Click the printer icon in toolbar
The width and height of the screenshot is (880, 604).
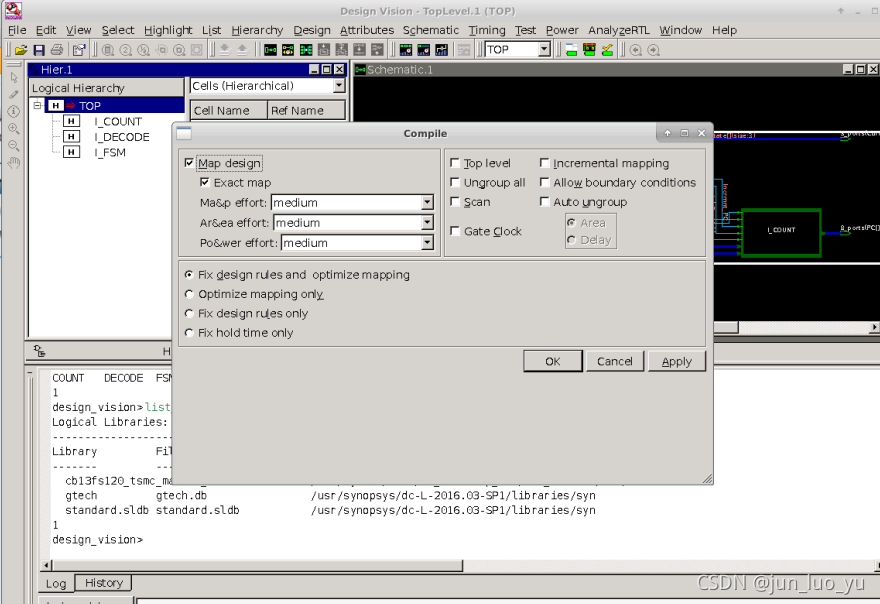coord(57,50)
